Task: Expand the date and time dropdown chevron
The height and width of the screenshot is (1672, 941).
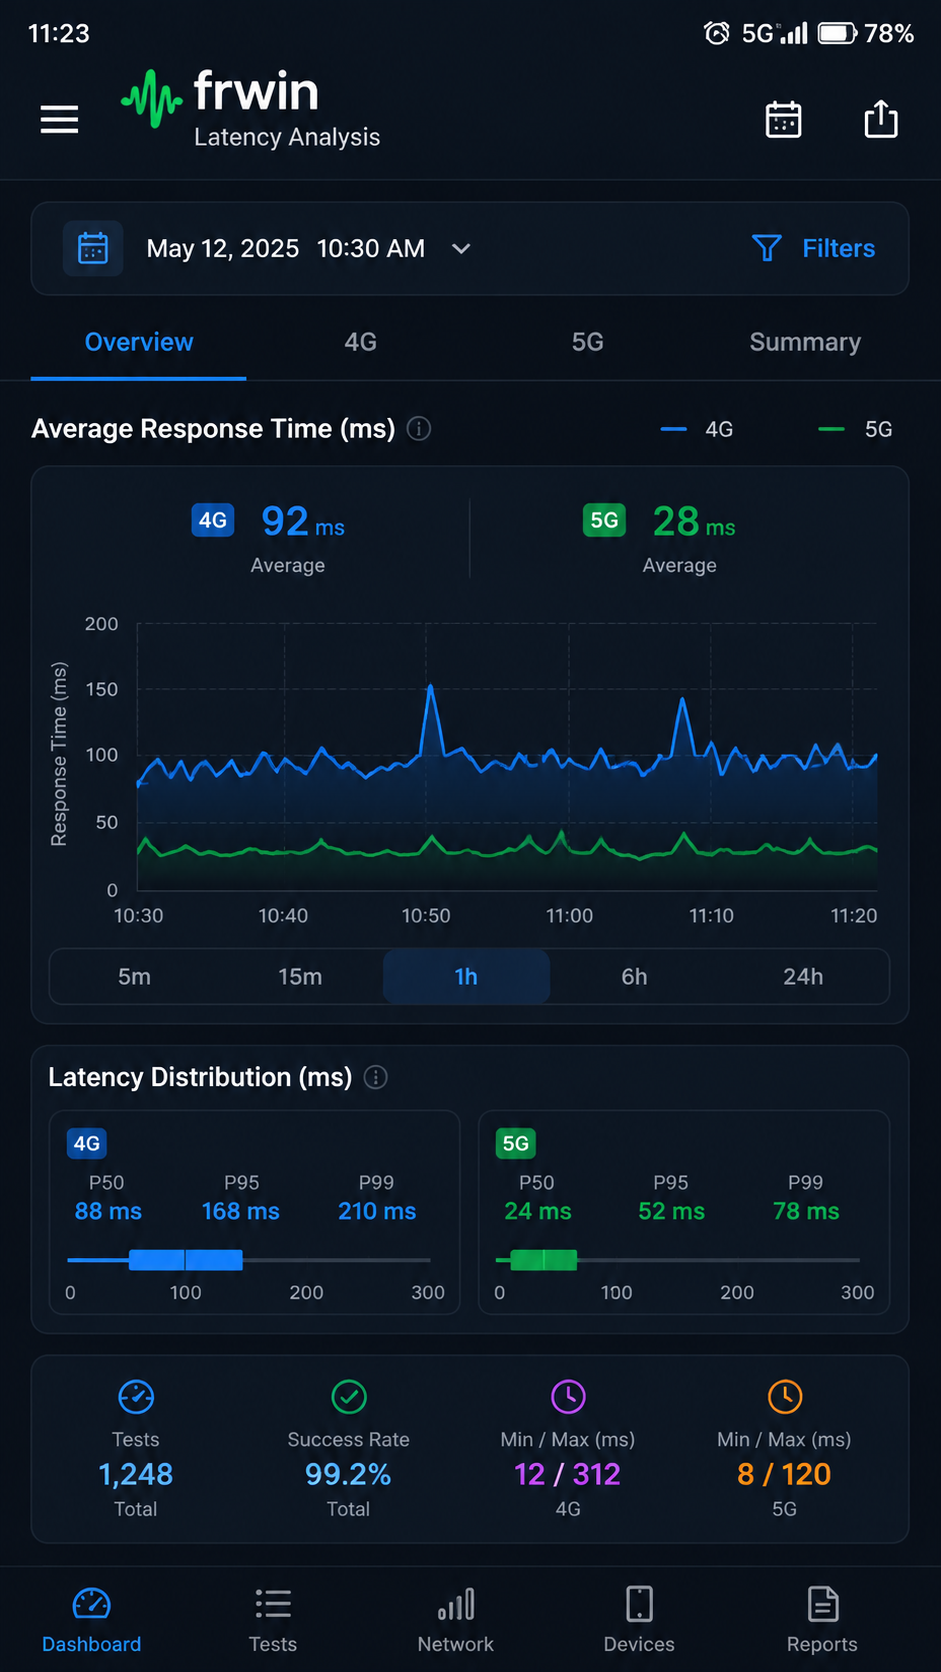Action: [461, 248]
